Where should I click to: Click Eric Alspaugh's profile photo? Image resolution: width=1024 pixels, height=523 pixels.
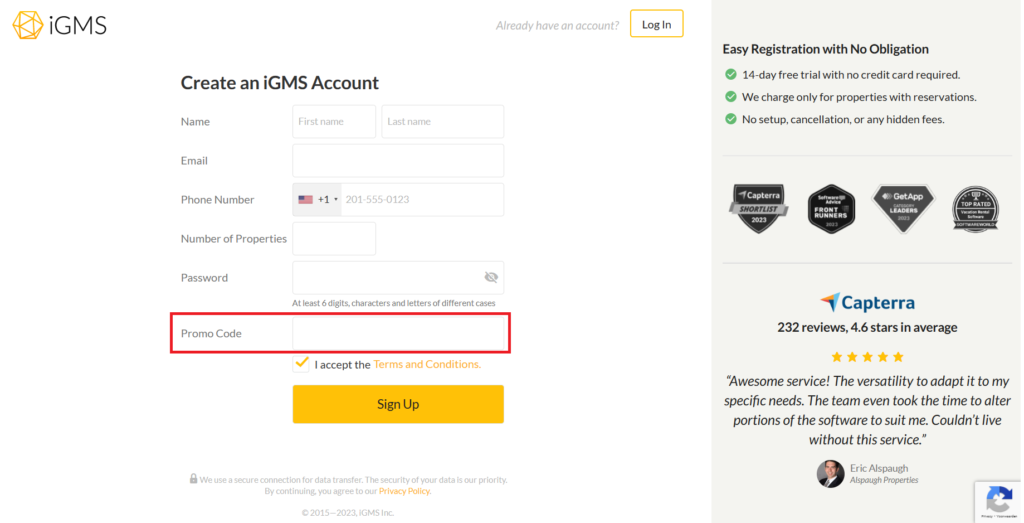coord(830,473)
